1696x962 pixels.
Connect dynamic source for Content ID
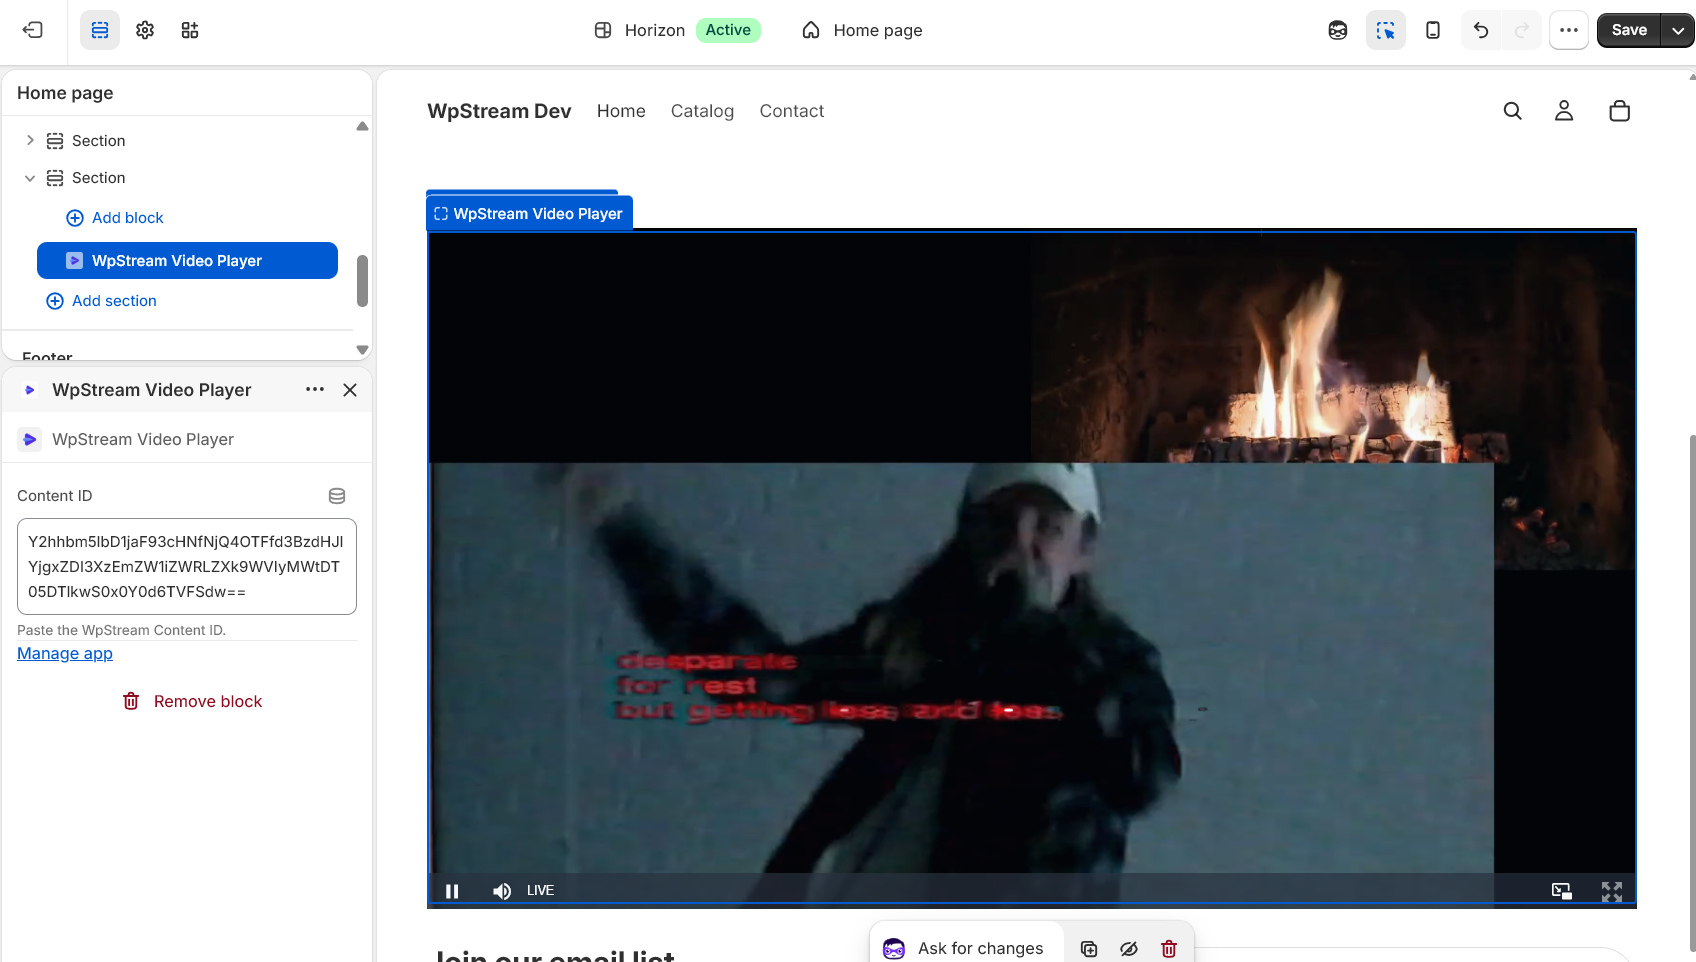pos(337,496)
